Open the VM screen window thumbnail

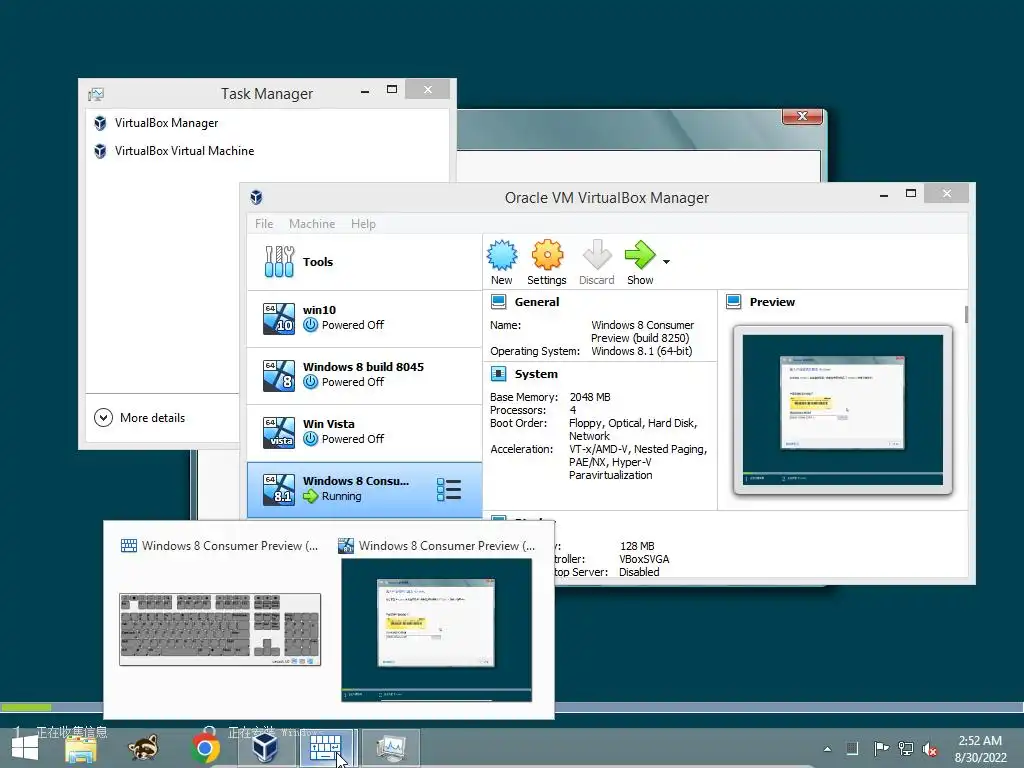pos(436,630)
